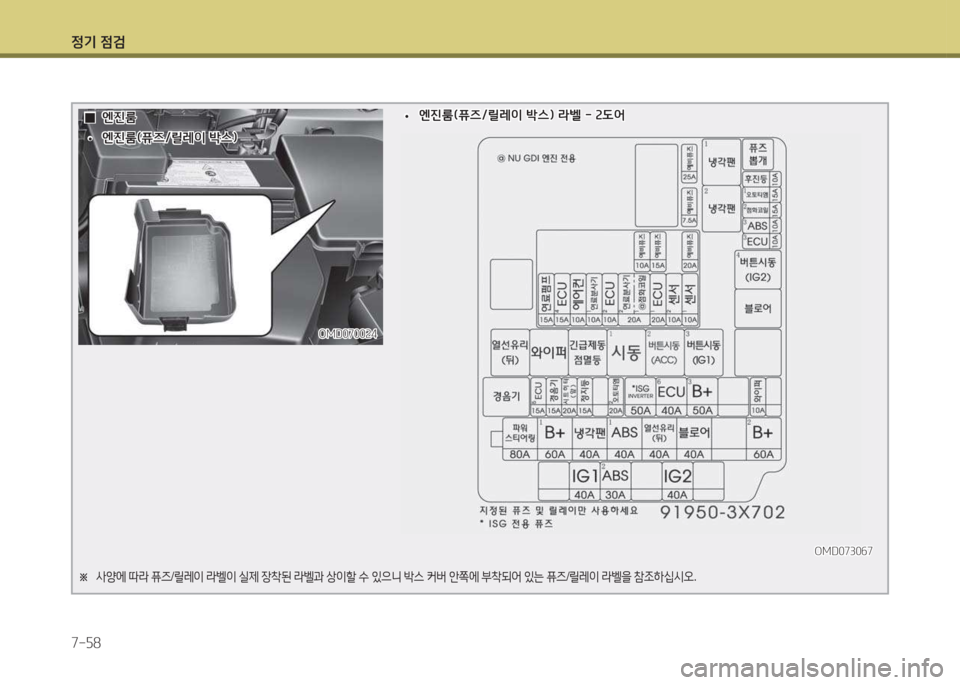Click the ECU 40A fuse
The width and height of the screenshot is (960, 685).
coord(671,397)
